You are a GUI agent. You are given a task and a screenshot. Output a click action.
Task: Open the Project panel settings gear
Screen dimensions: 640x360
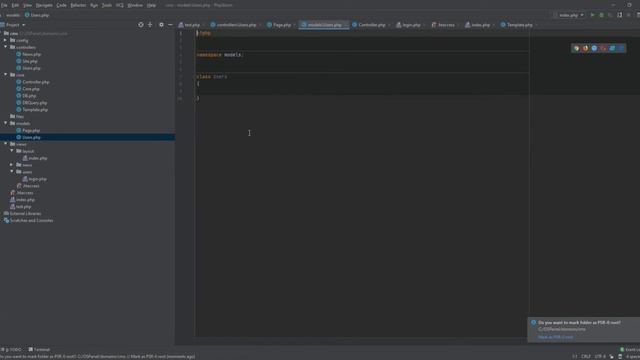pos(161,25)
